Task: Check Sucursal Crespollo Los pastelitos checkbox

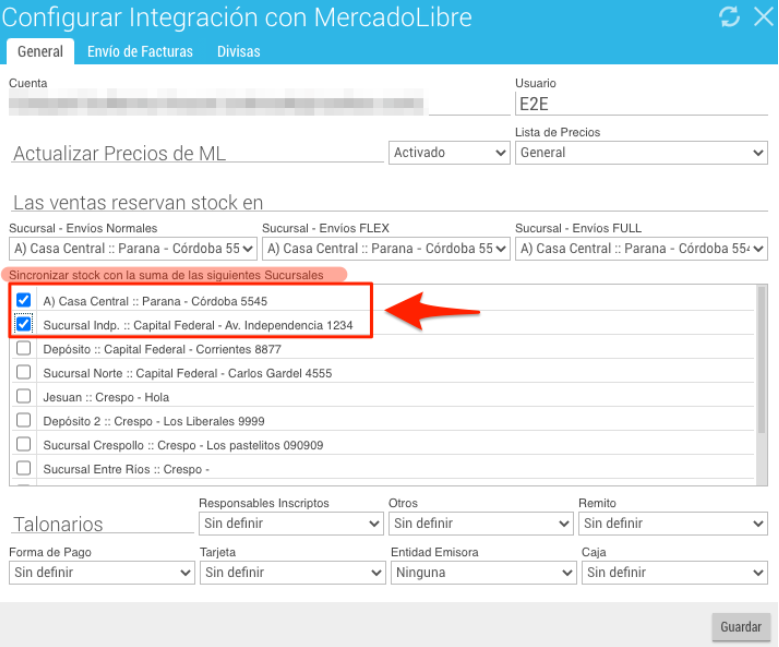Action: click(23, 444)
